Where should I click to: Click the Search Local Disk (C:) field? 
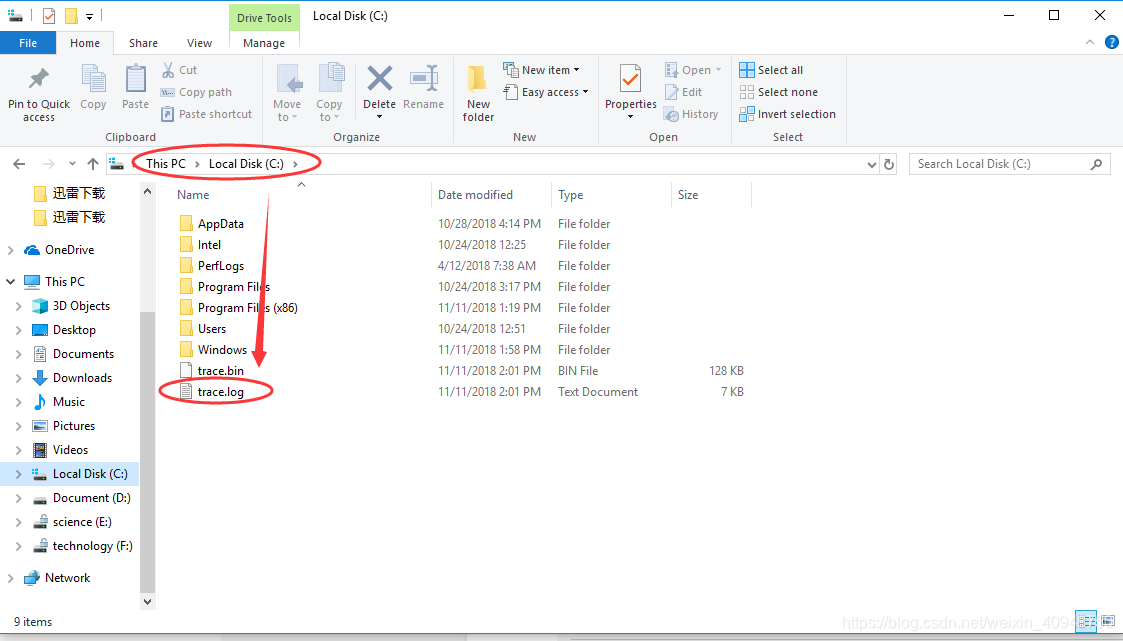1009,164
